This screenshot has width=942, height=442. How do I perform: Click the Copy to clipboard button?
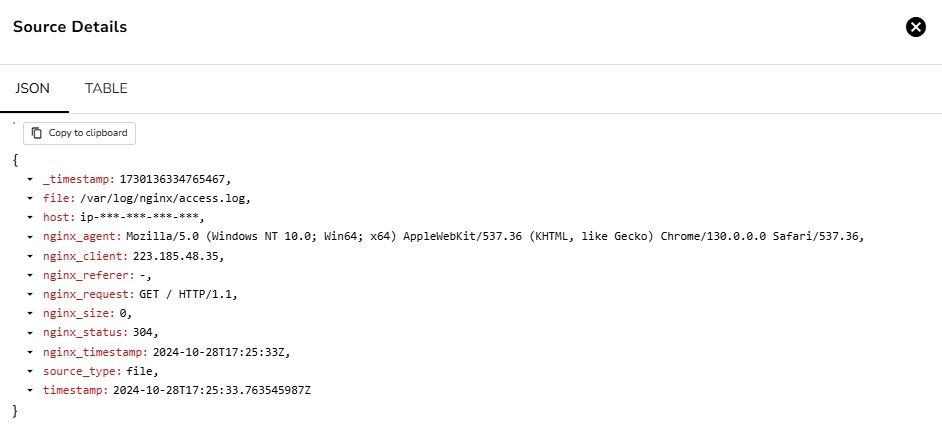pos(79,133)
